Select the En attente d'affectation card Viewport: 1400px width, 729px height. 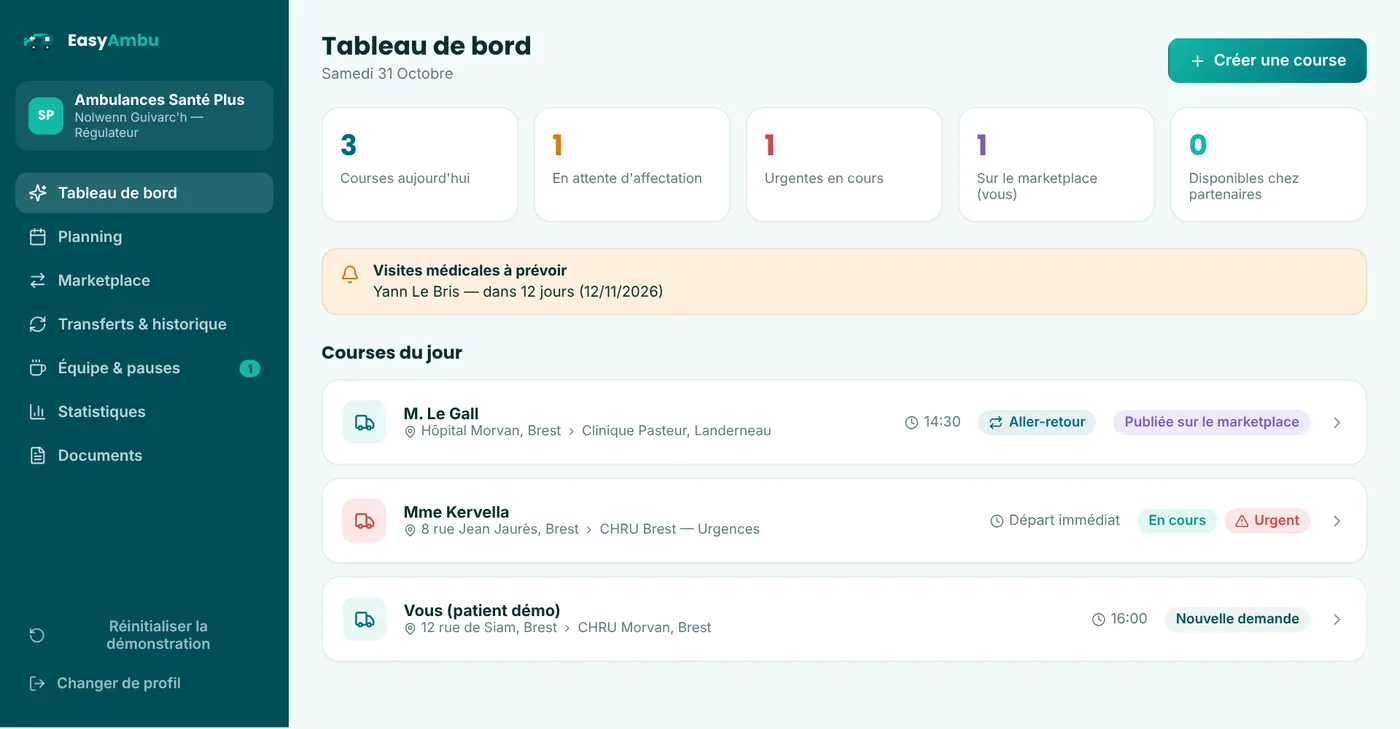click(x=632, y=165)
